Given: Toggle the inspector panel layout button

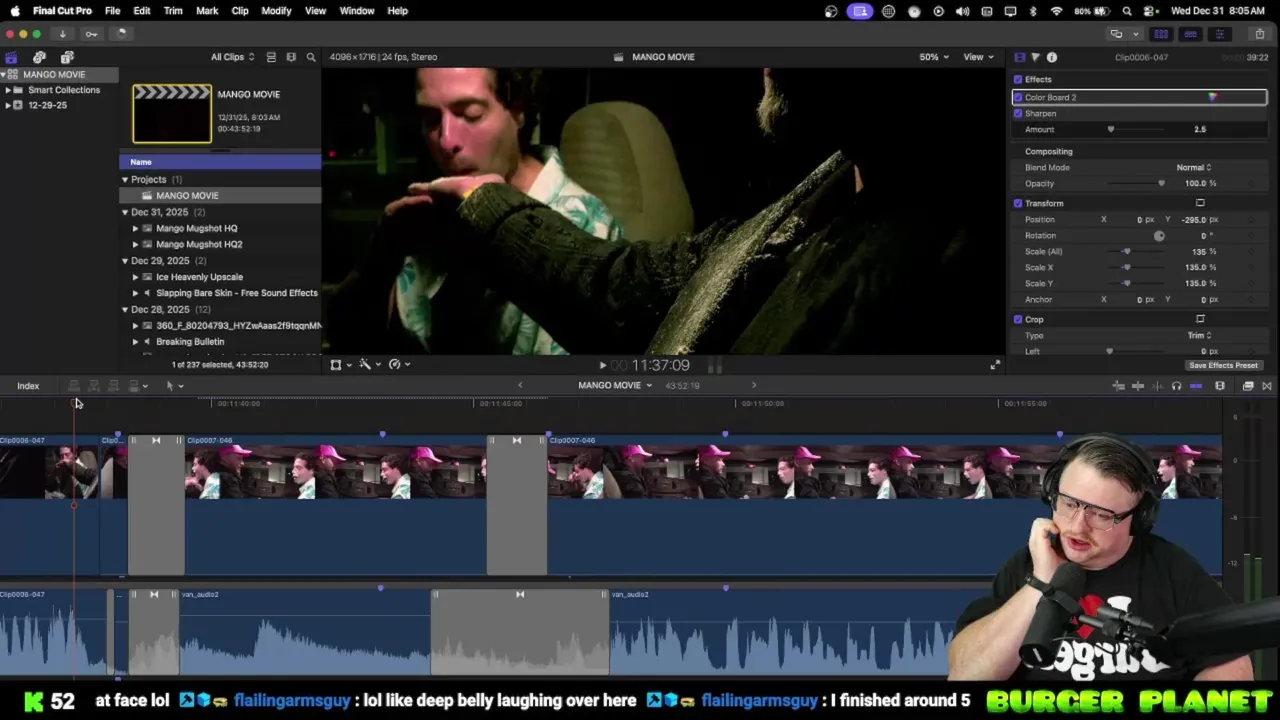Looking at the screenshot, I should (x=1219, y=33).
